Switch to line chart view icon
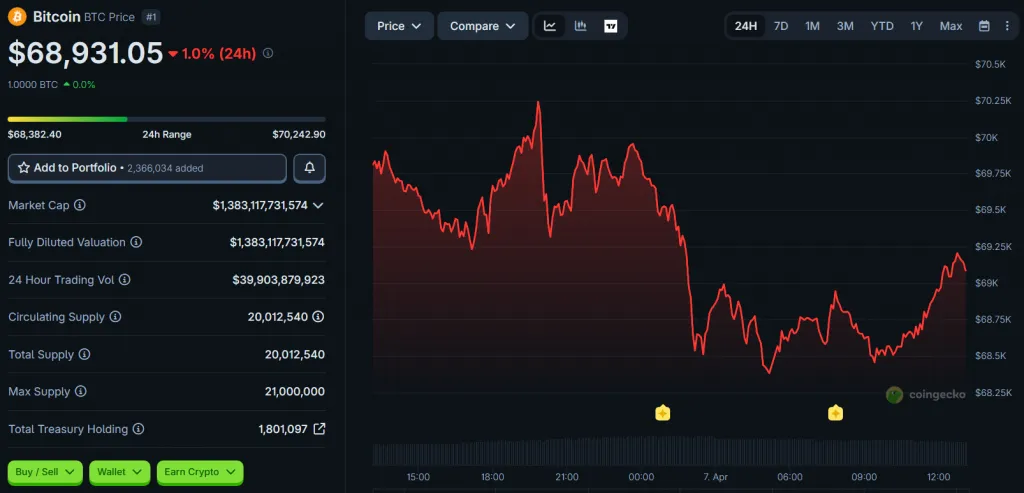 coord(550,26)
